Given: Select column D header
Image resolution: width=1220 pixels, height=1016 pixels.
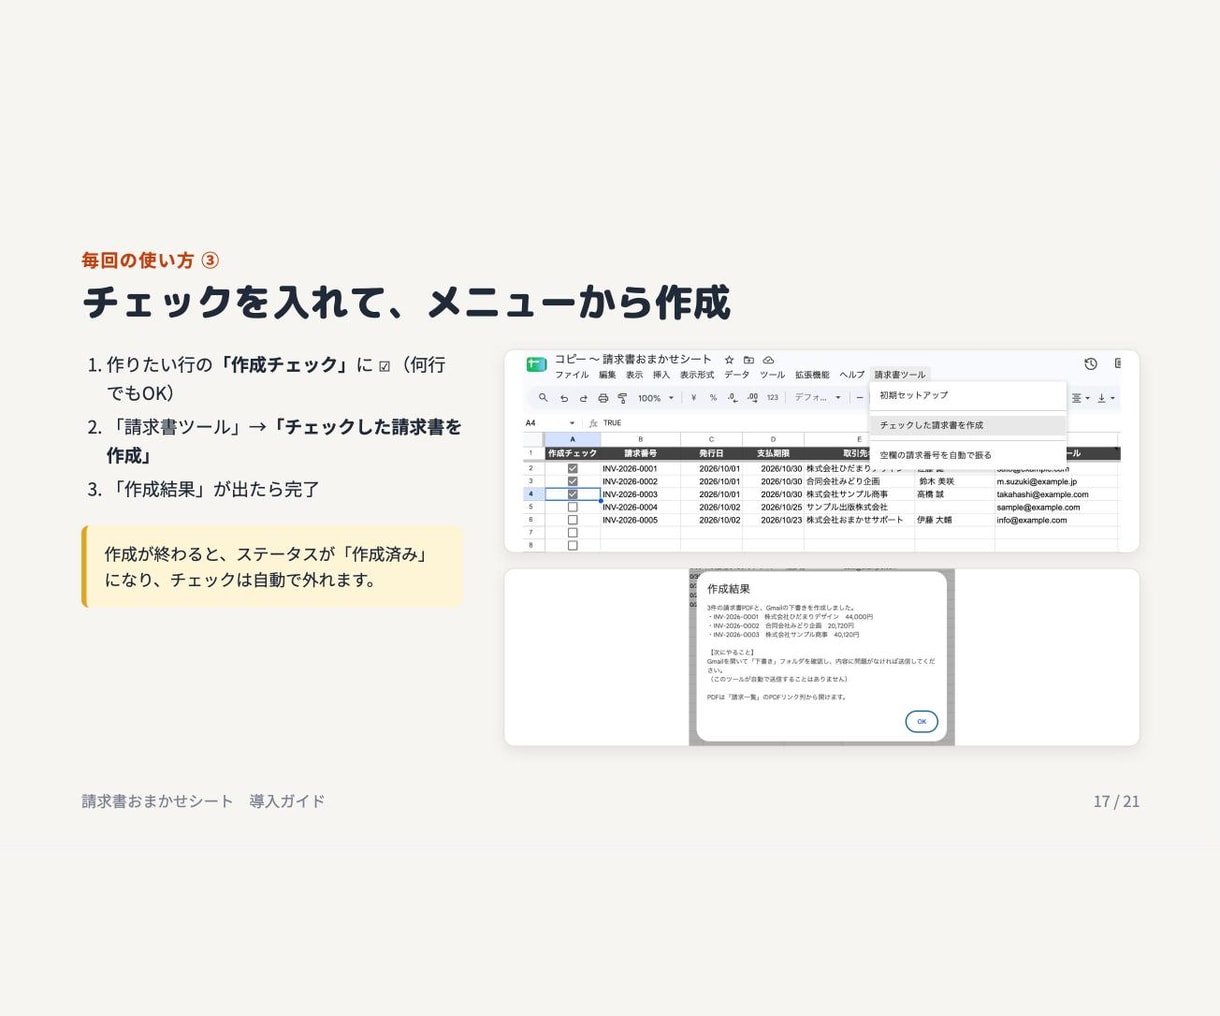Looking at the screenshot, I should tap(773, 439).
